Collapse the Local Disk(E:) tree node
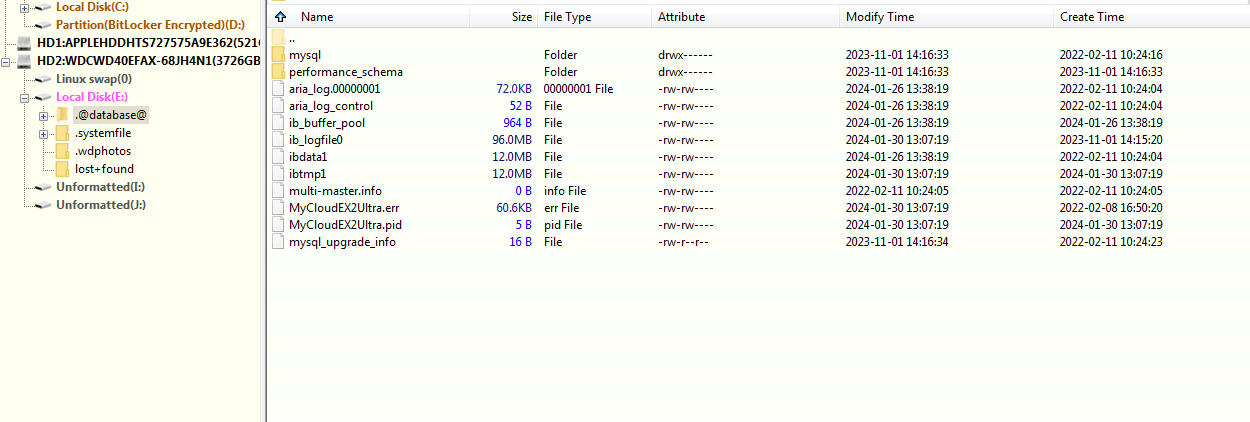The width and height of the screenshot is (1250, 422). click(x=24, y=97)
